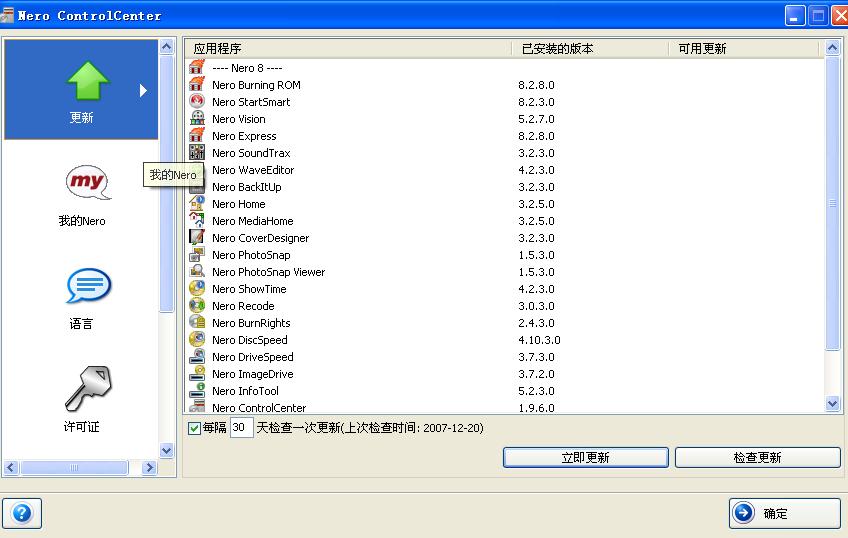Confirm with the 确定 button
Image resolution: width=848 pixels, height=538 pixels.
click(x=785, y=513)
